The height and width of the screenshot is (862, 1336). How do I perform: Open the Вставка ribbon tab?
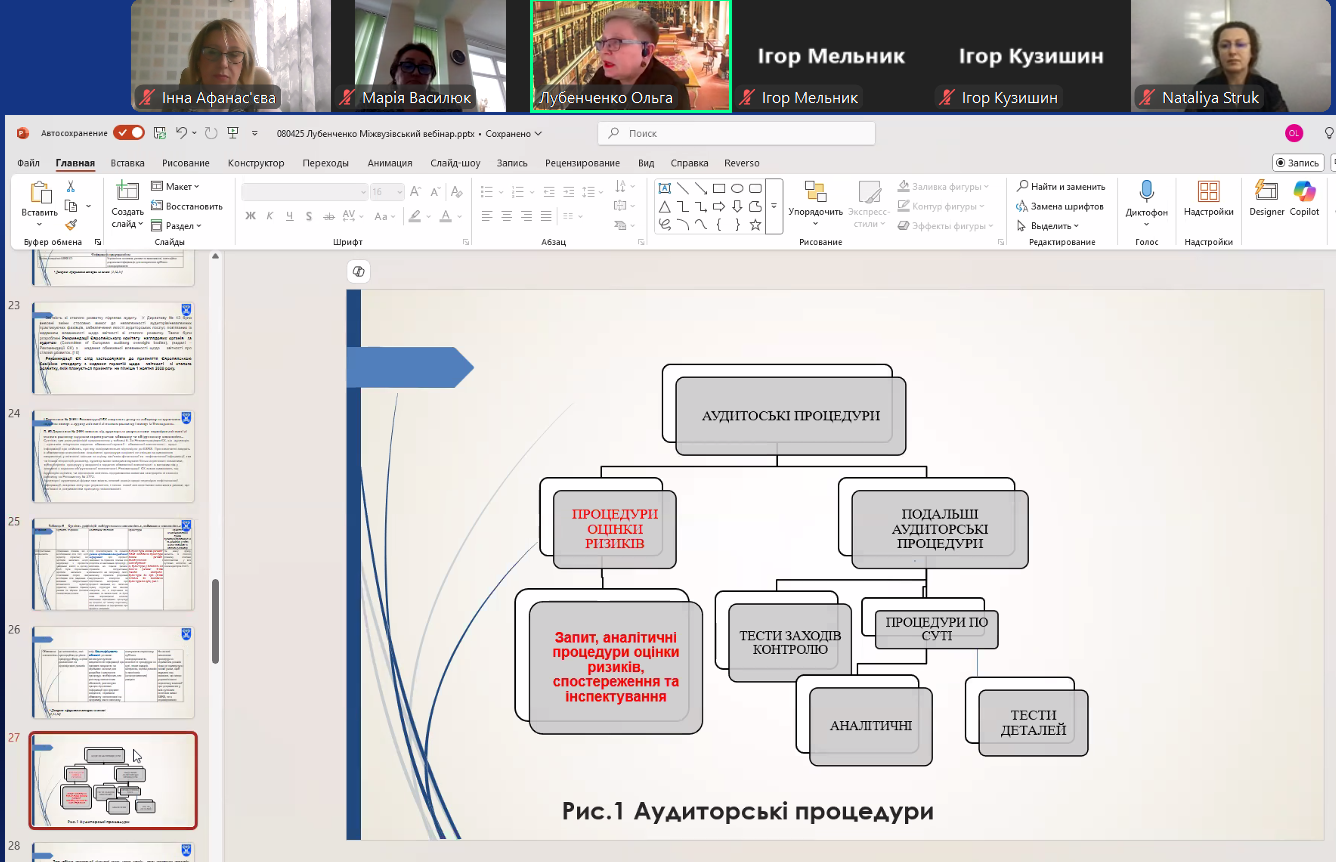[x=127, y=163]
